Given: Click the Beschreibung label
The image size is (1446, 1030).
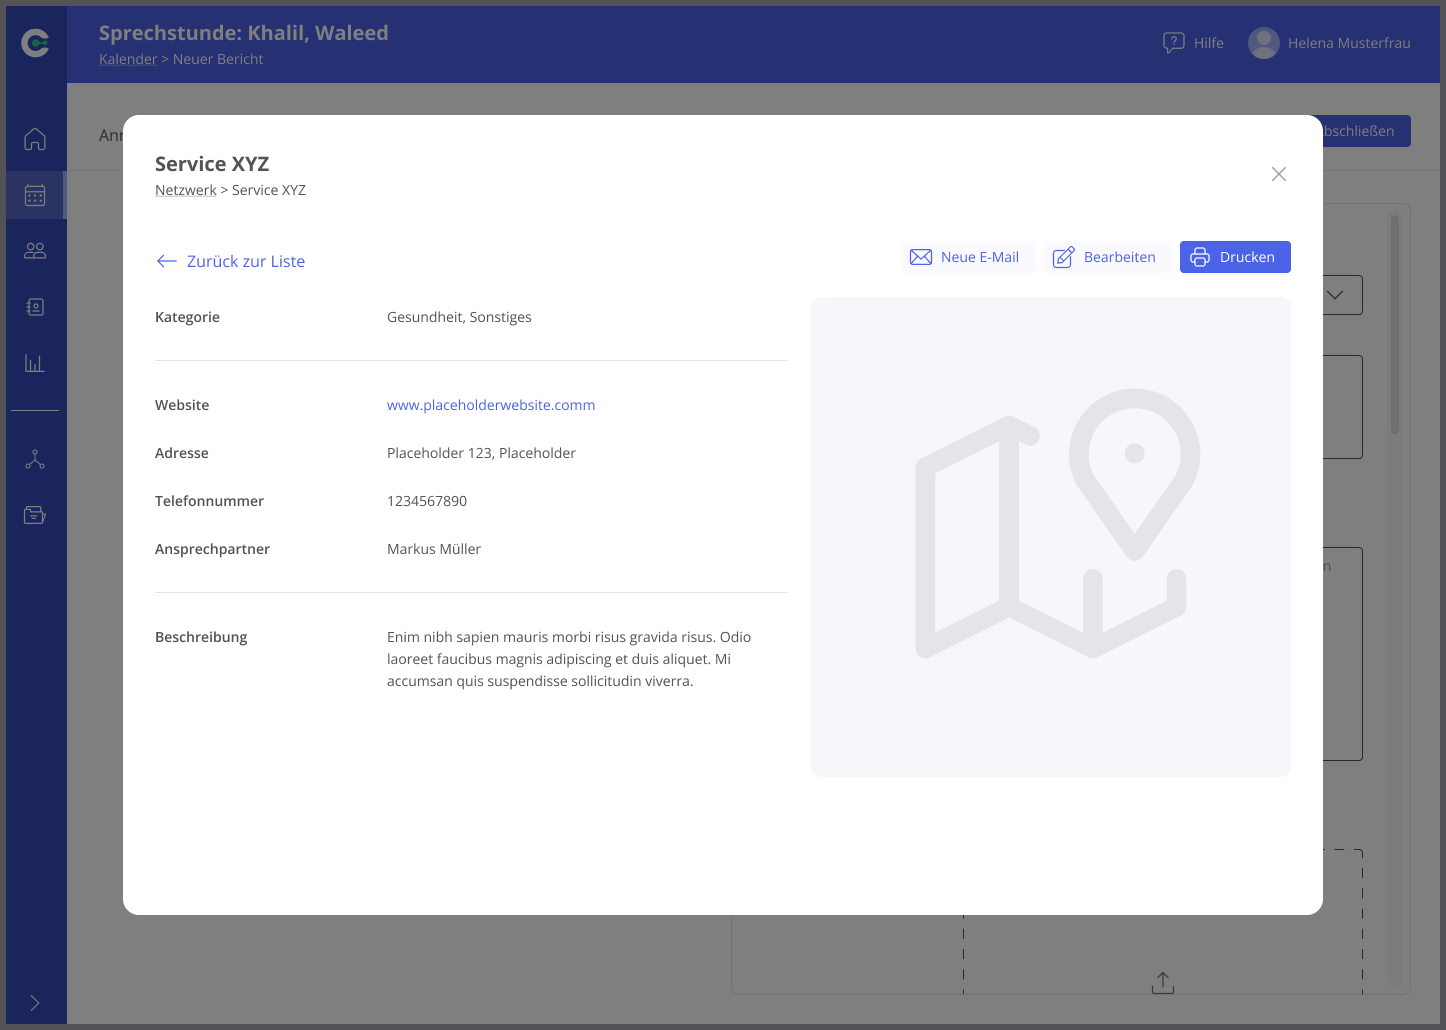Looking at the screenshot, I should (201, 637).
